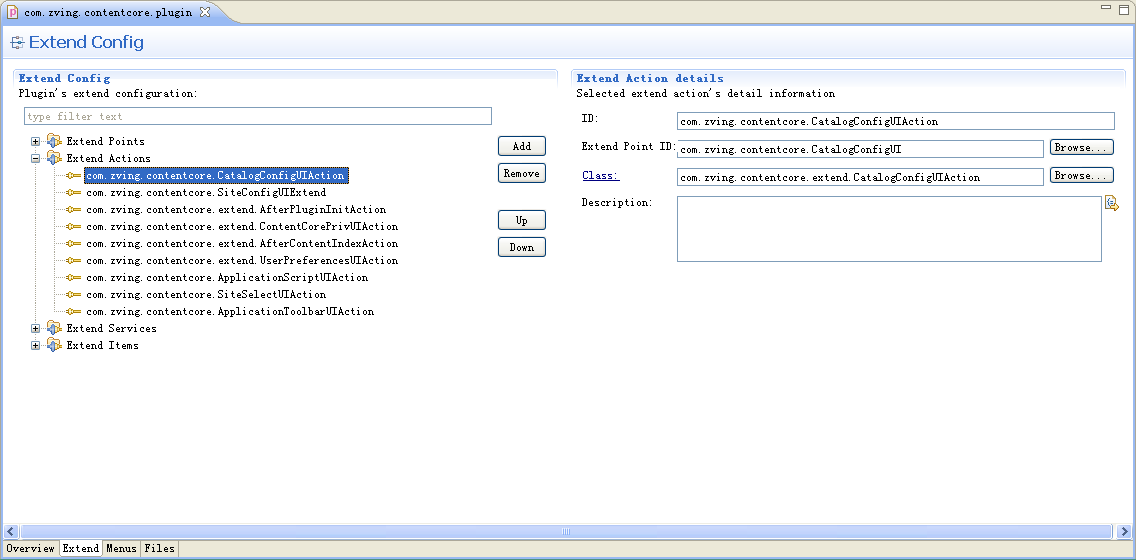Focus the type filter text field

coord(258,116)
